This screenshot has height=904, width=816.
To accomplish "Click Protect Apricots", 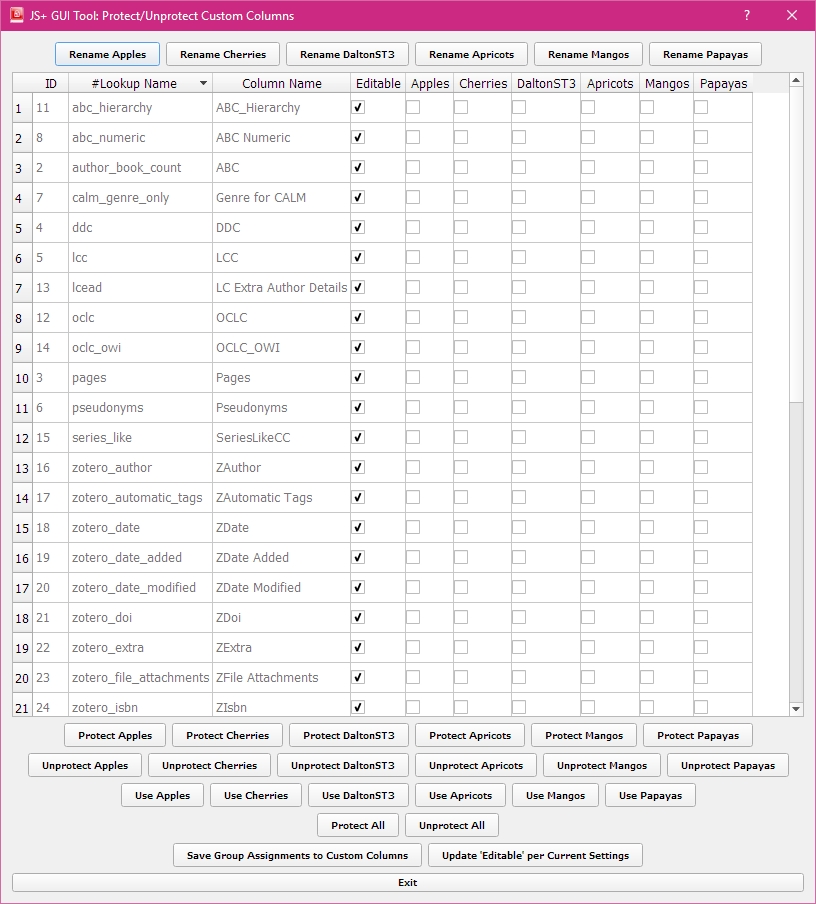I will point(470,735).
